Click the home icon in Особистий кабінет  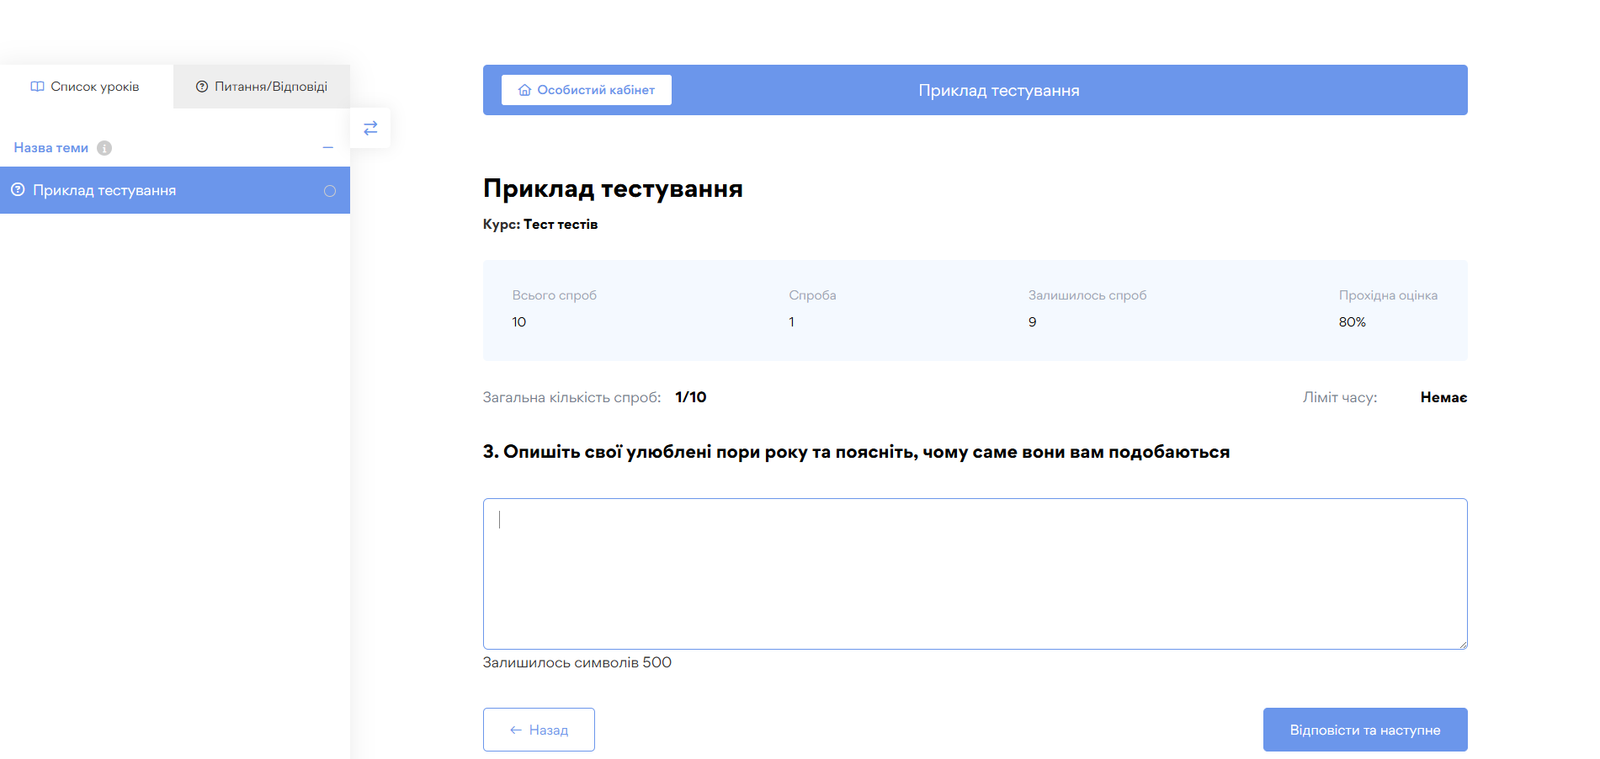coord(524,90)
